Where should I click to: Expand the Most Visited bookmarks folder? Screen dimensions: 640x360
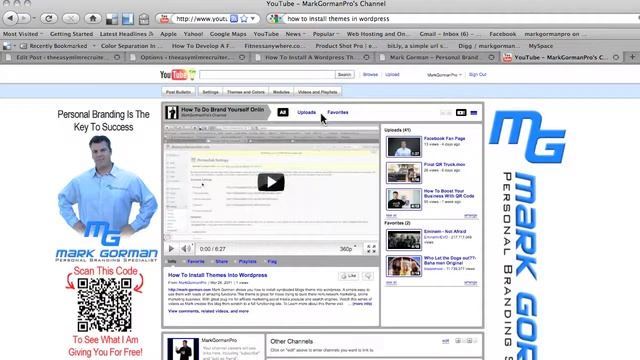tap(23, 34)
